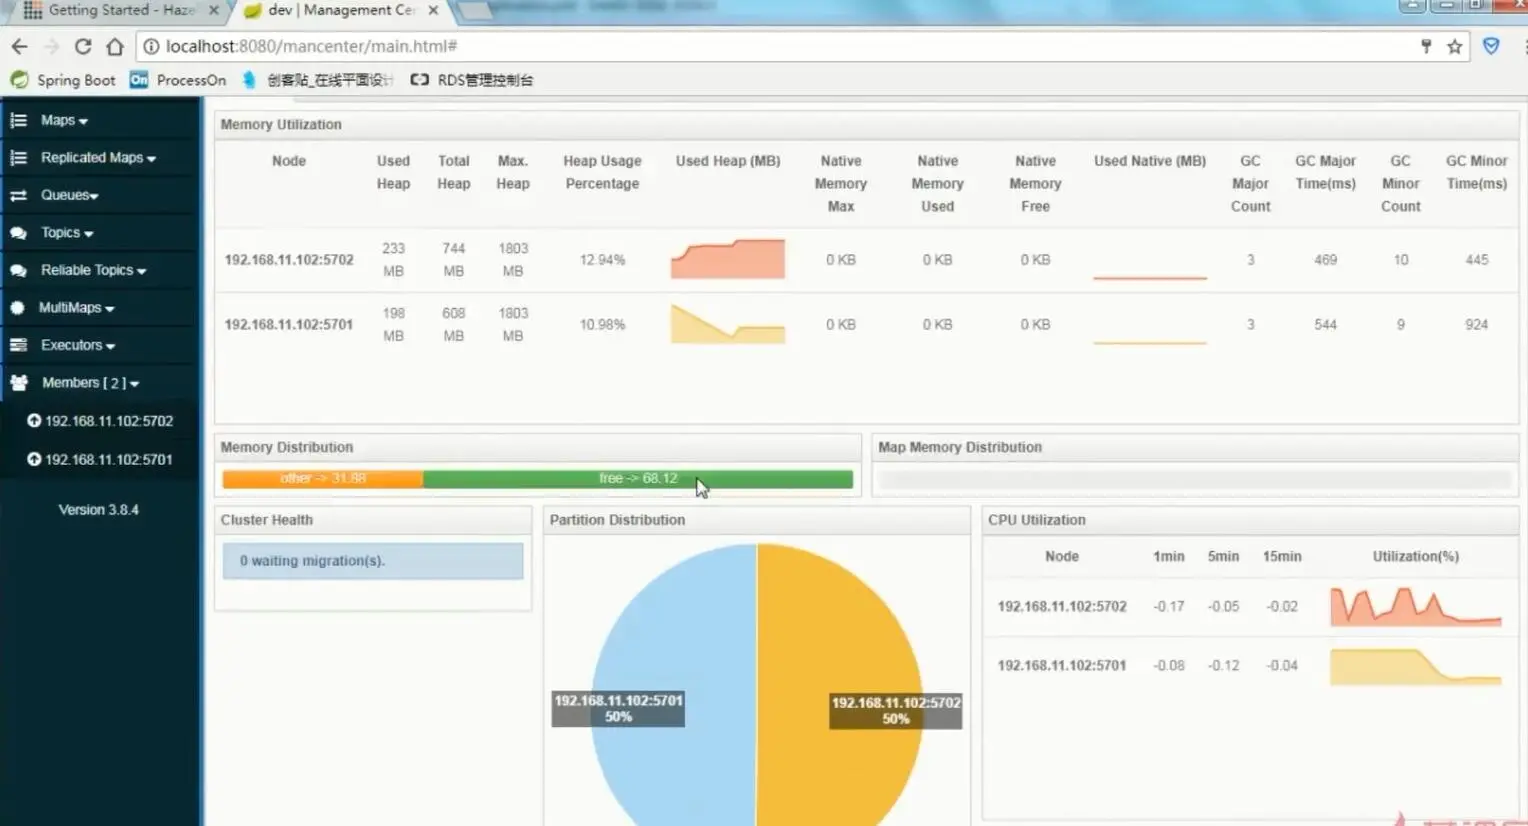Click the Used Heap chart for node 5702
Viewport: 1528px width, 826px height.
point(728,259)
